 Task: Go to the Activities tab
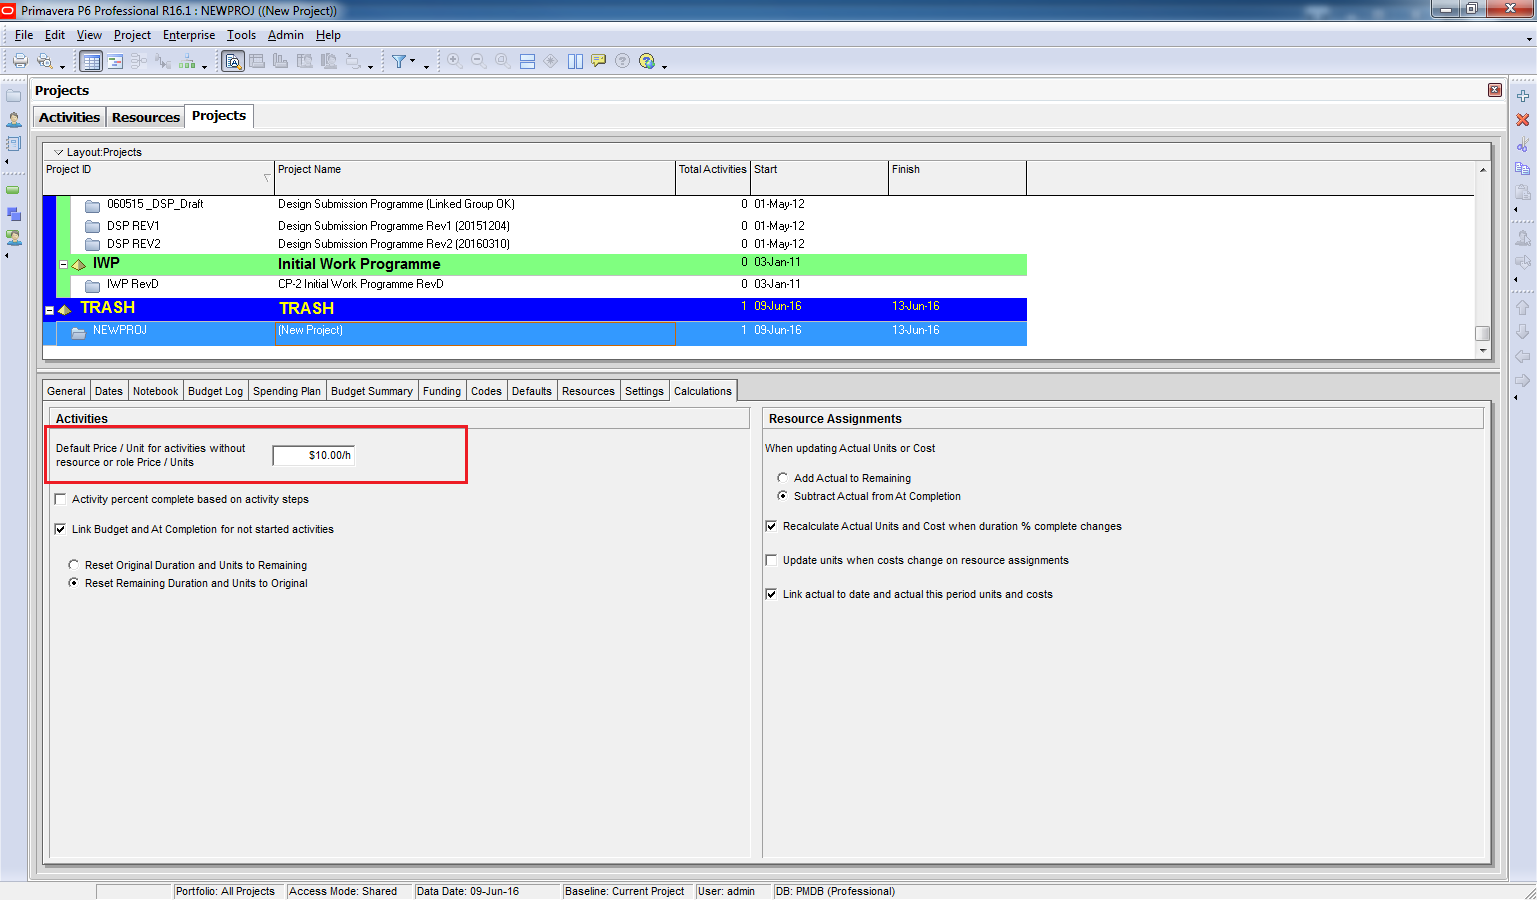tap(69, 117)
